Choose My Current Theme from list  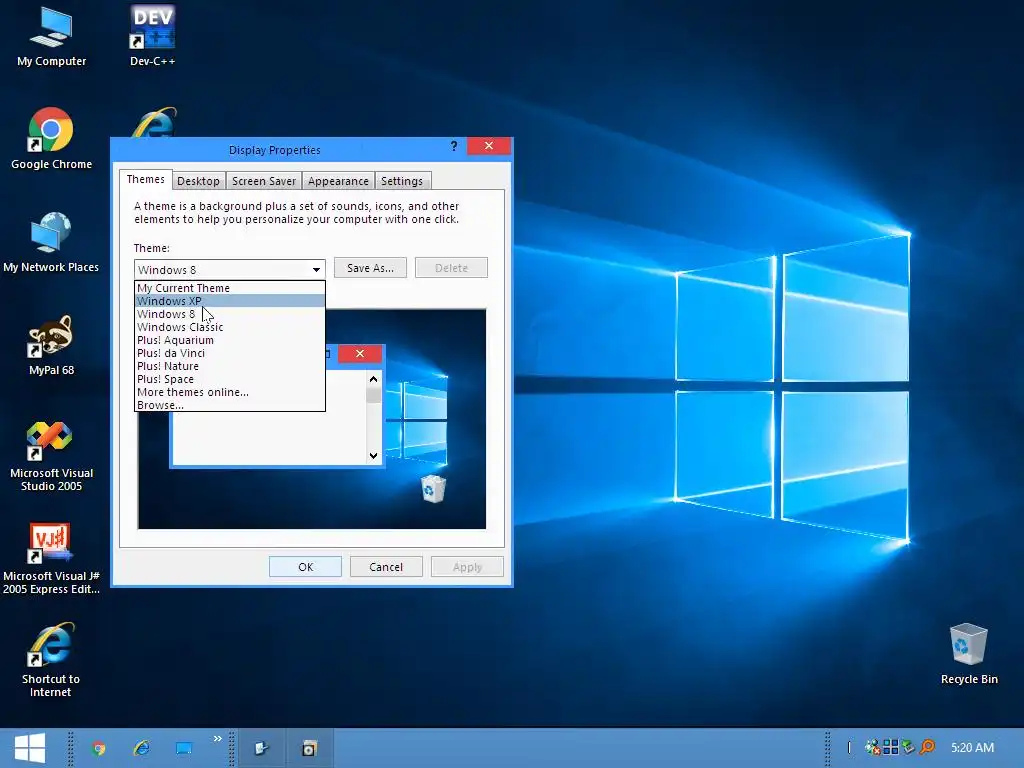[230, 288]
